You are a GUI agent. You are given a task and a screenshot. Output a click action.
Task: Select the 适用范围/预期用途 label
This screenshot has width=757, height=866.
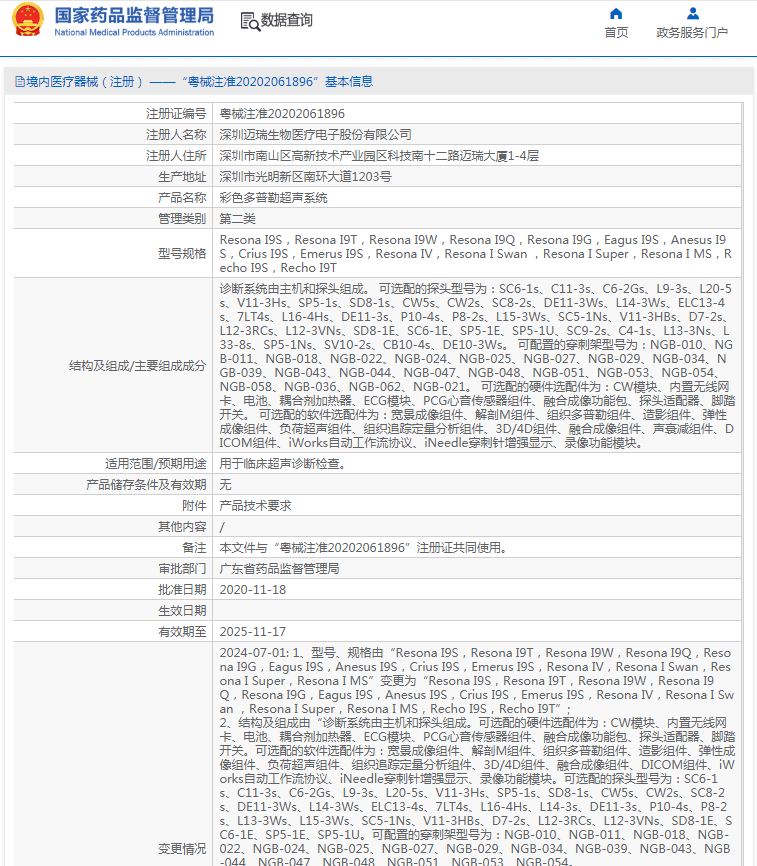coord(156,464)
